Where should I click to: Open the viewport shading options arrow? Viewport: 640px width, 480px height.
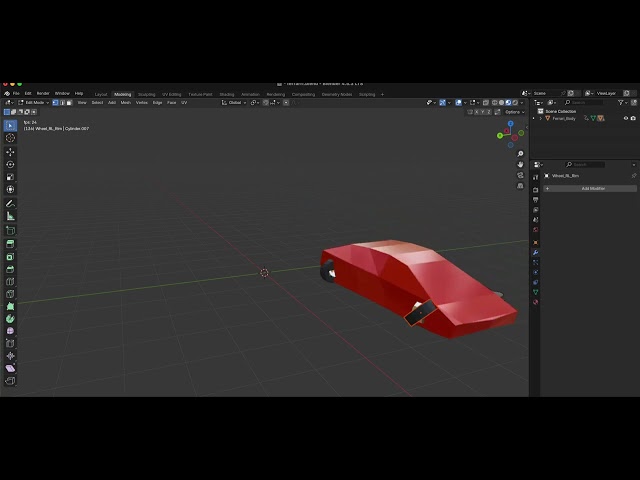tap(522, 103)
